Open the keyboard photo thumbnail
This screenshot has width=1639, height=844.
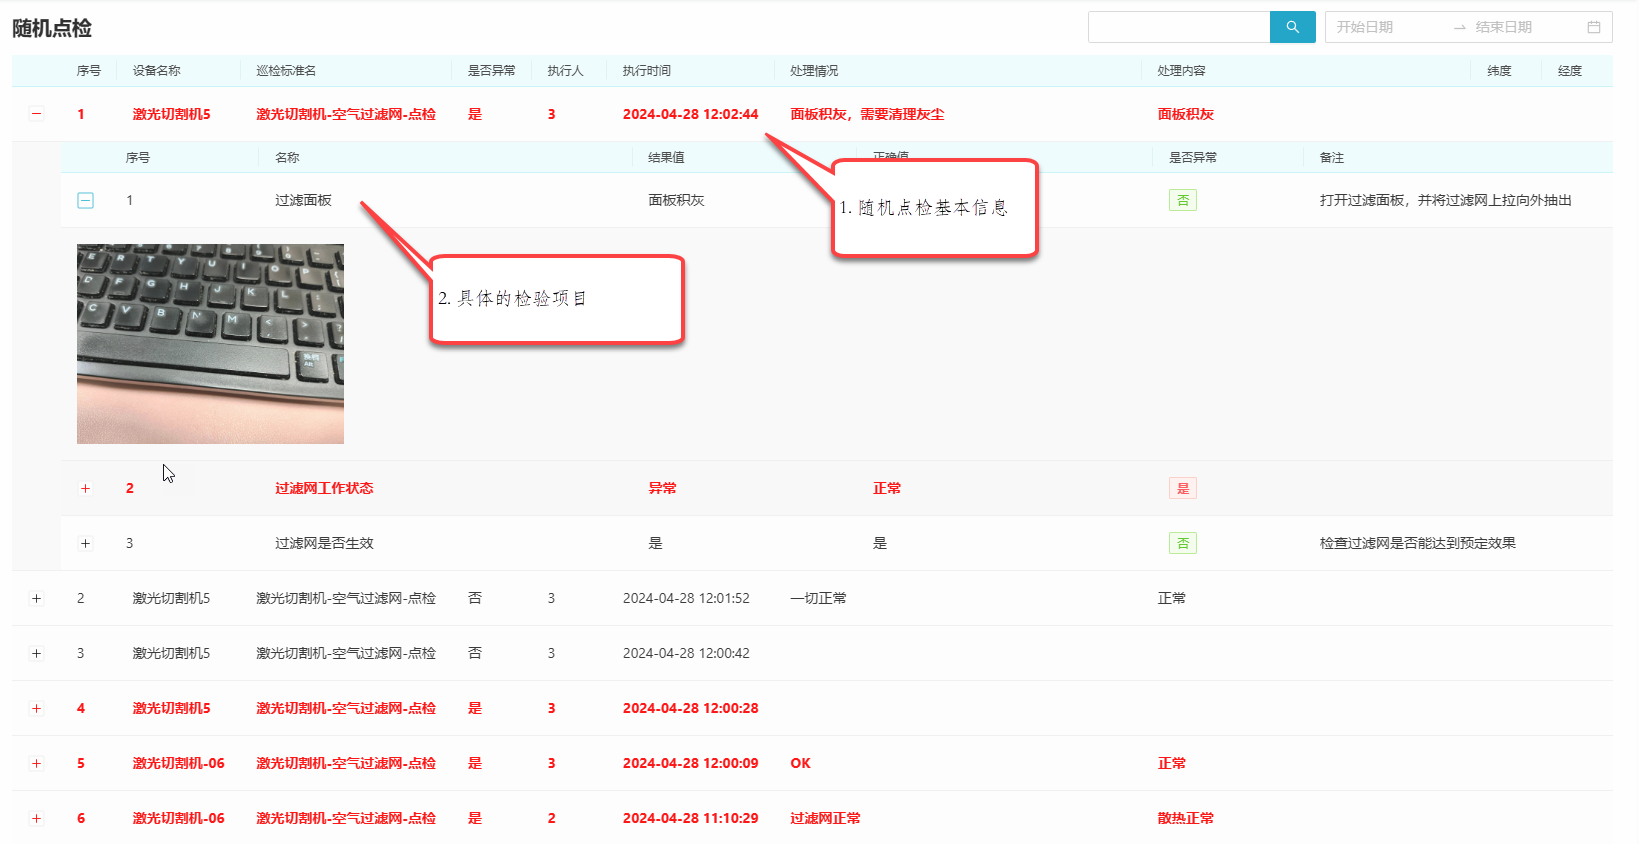coord(210,344)
